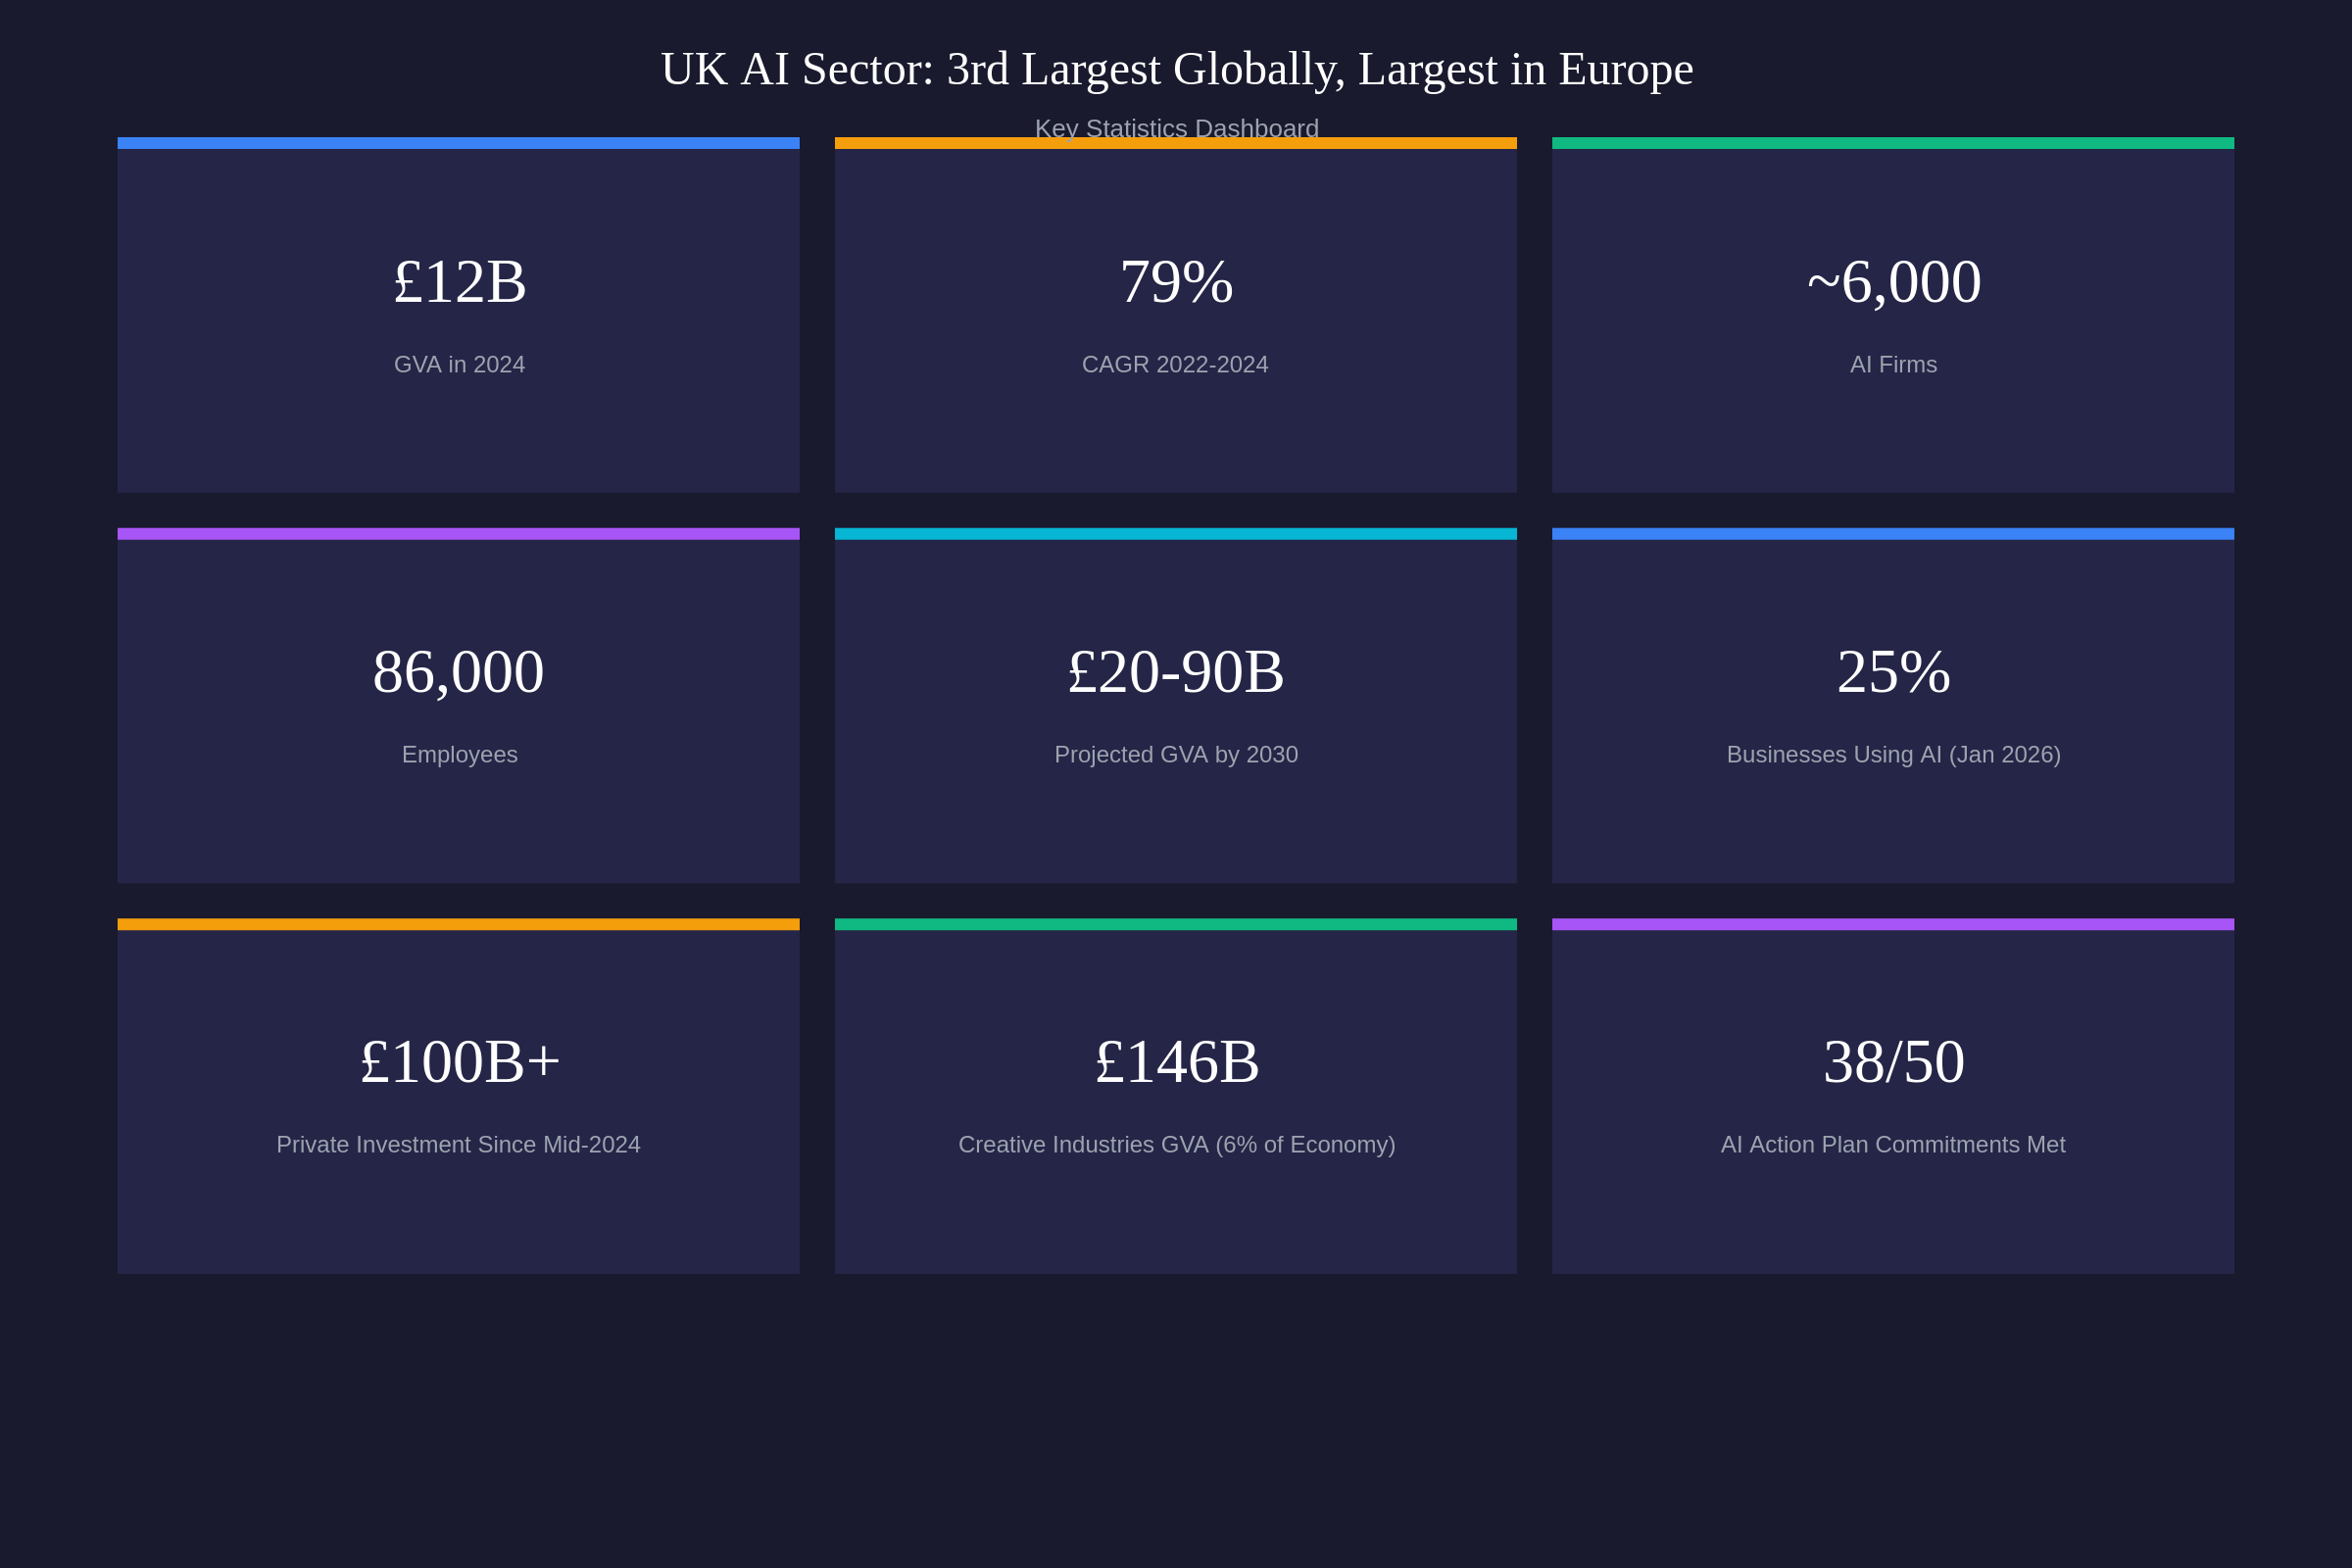Viewport: 2352px width, 1568px height.
Task: Select the 25% statistic value
Action: click(1893, 672)
